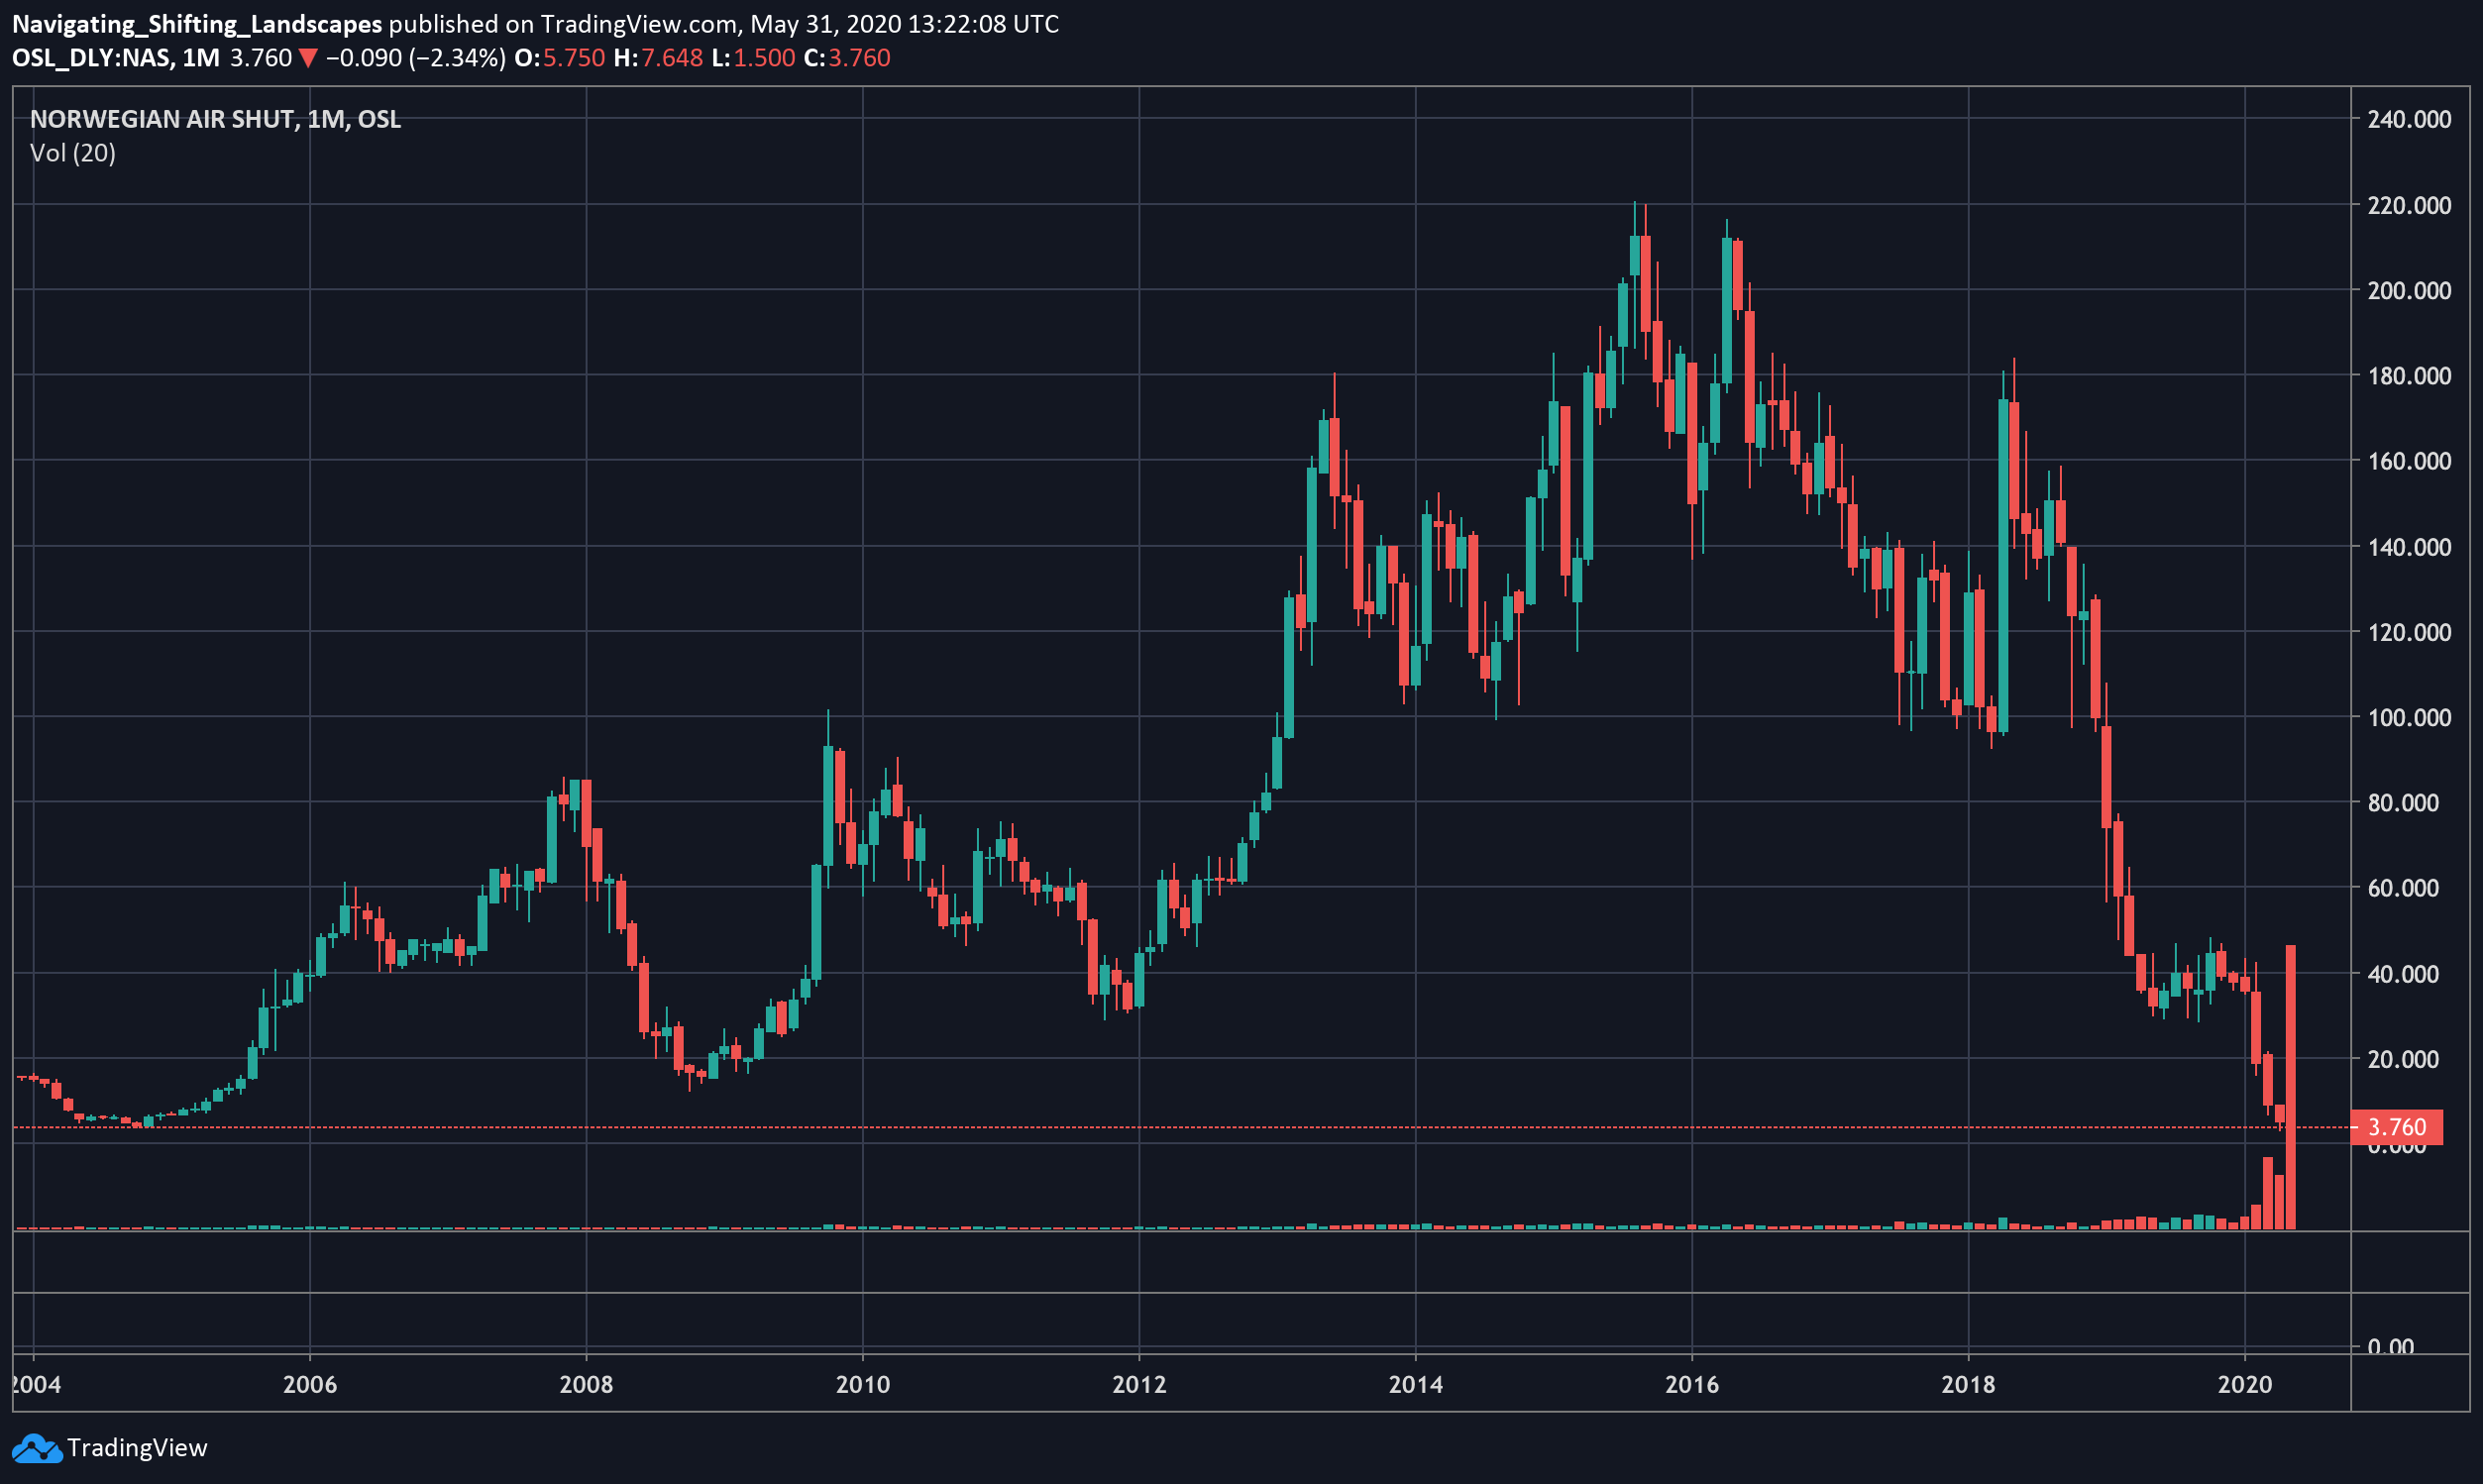Click the 2008 label on time axis
Viewport: 2483px width, 1484px height.
pos(586,1385)
